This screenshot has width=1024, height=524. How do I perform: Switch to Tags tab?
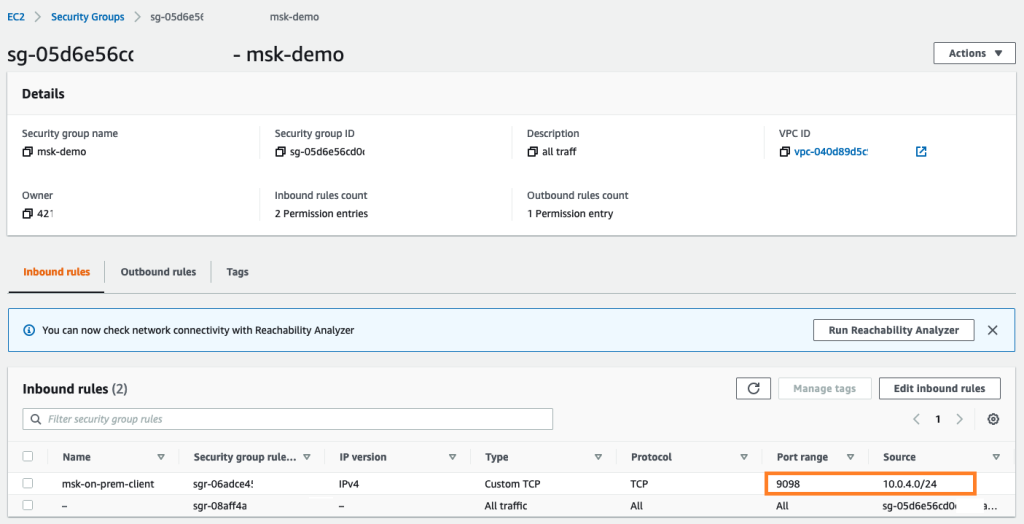(238, 272)
